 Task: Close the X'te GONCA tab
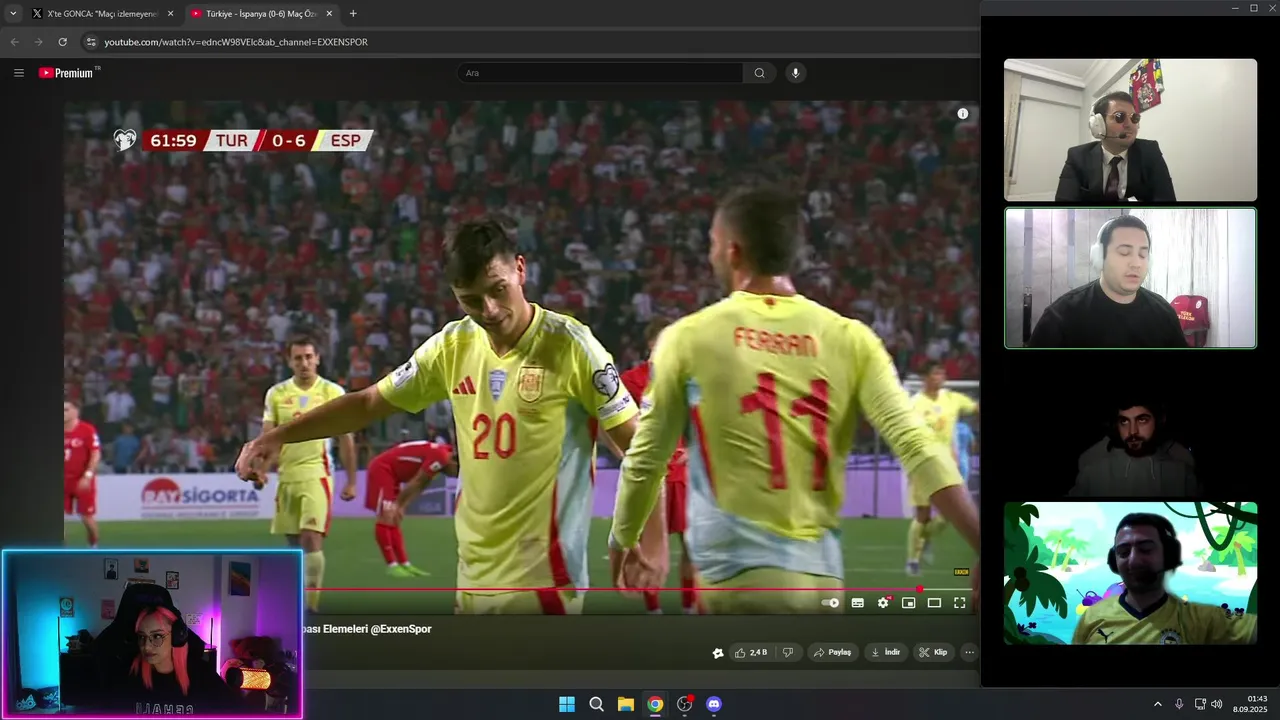[x=170, y=14]
